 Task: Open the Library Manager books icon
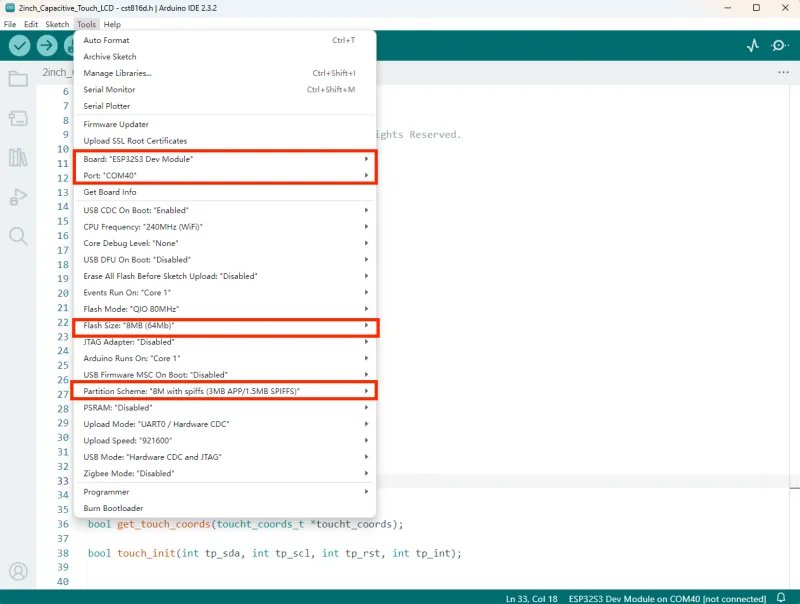(x=18, y=157)
